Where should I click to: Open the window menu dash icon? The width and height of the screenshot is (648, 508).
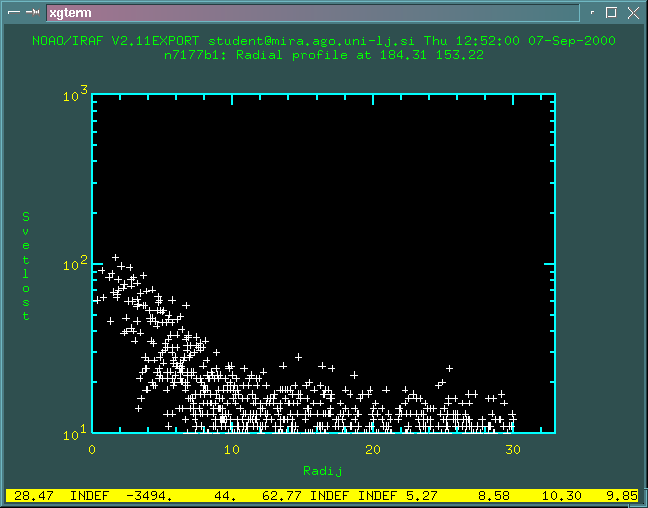point(14,12)
